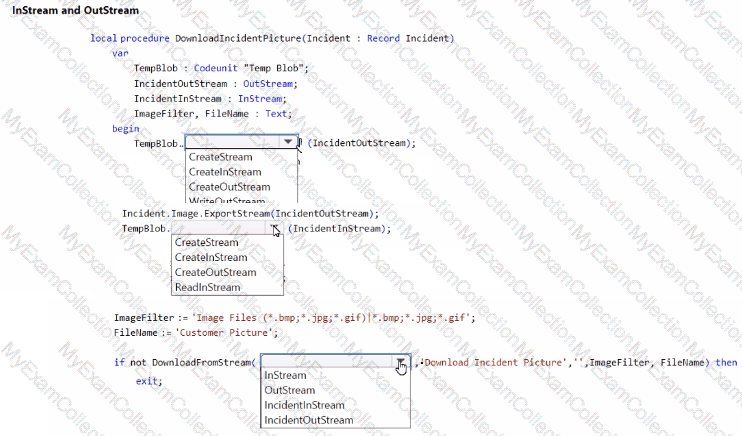Select the IncidentInStream list option
The image size is (742, 436).
[304, 406]
